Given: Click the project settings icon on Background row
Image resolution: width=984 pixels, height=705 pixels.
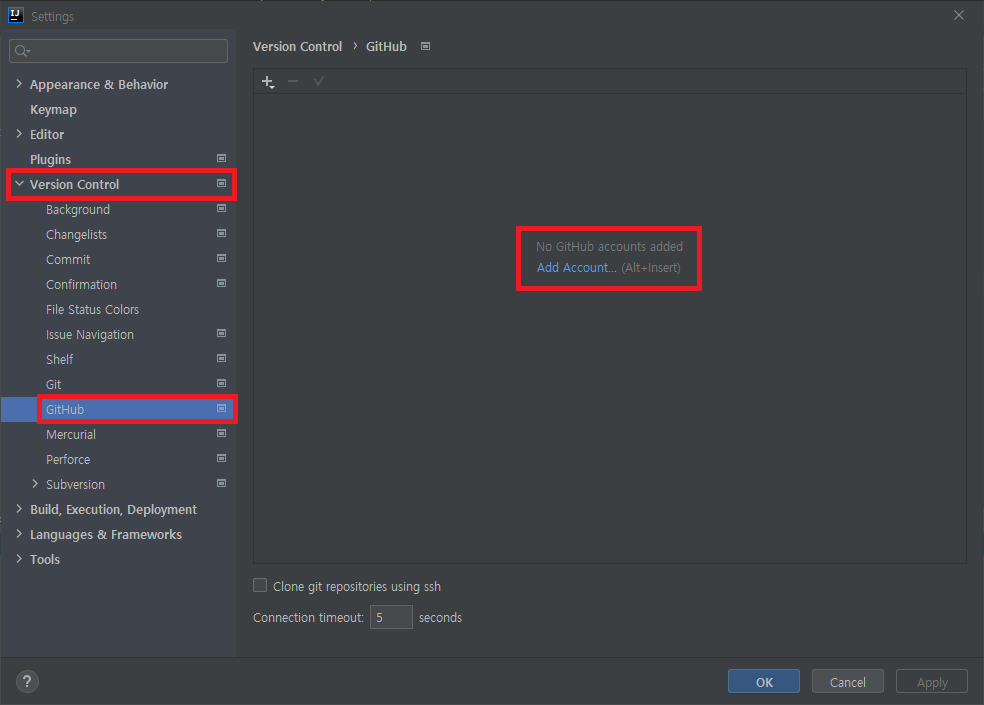Looking at the screenshot, I should point(222,208).
